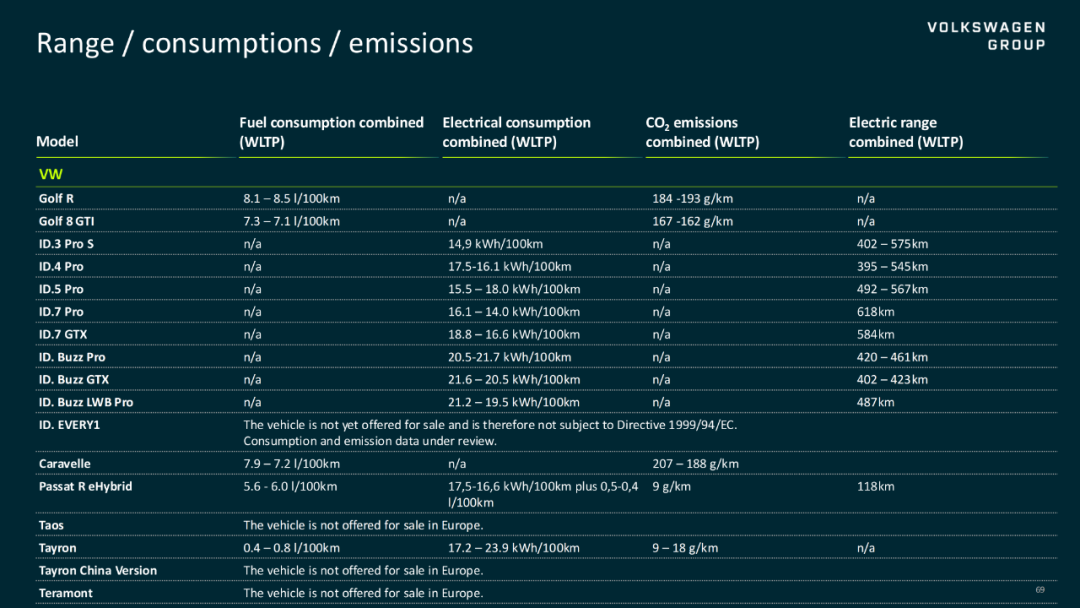Click the page number 69 in the slide corner

[x=1040, y=589]
